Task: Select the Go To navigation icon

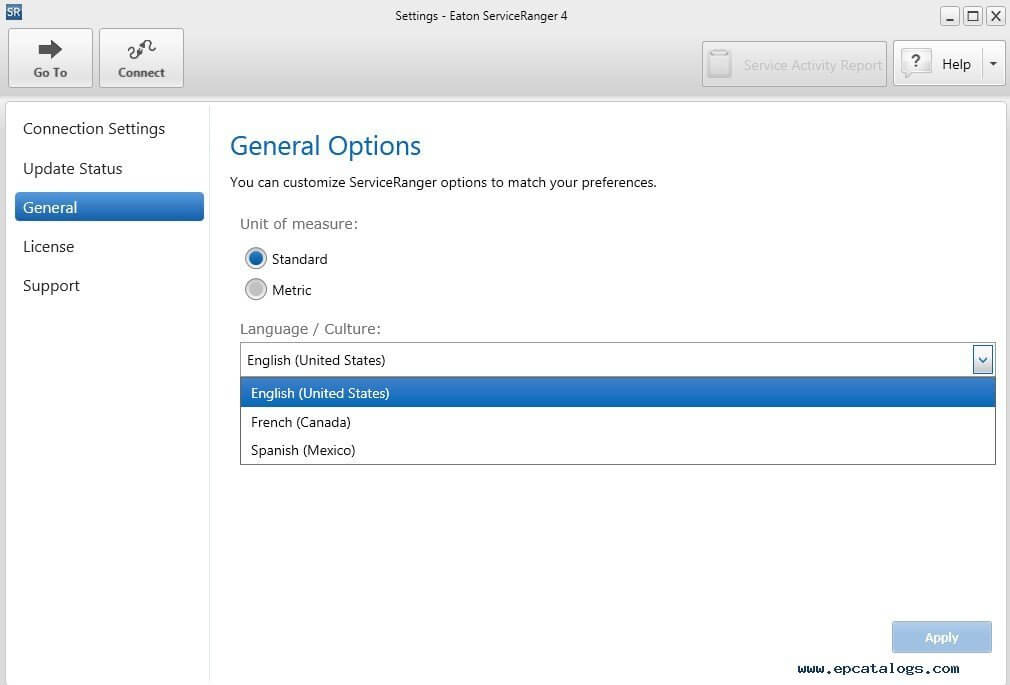Action: click(50, 57)
